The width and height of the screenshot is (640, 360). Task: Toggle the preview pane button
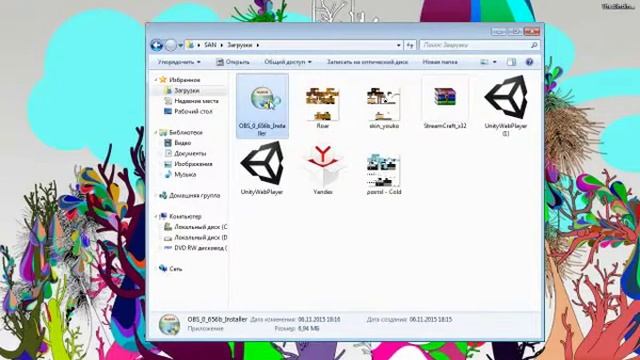[511, 62]
